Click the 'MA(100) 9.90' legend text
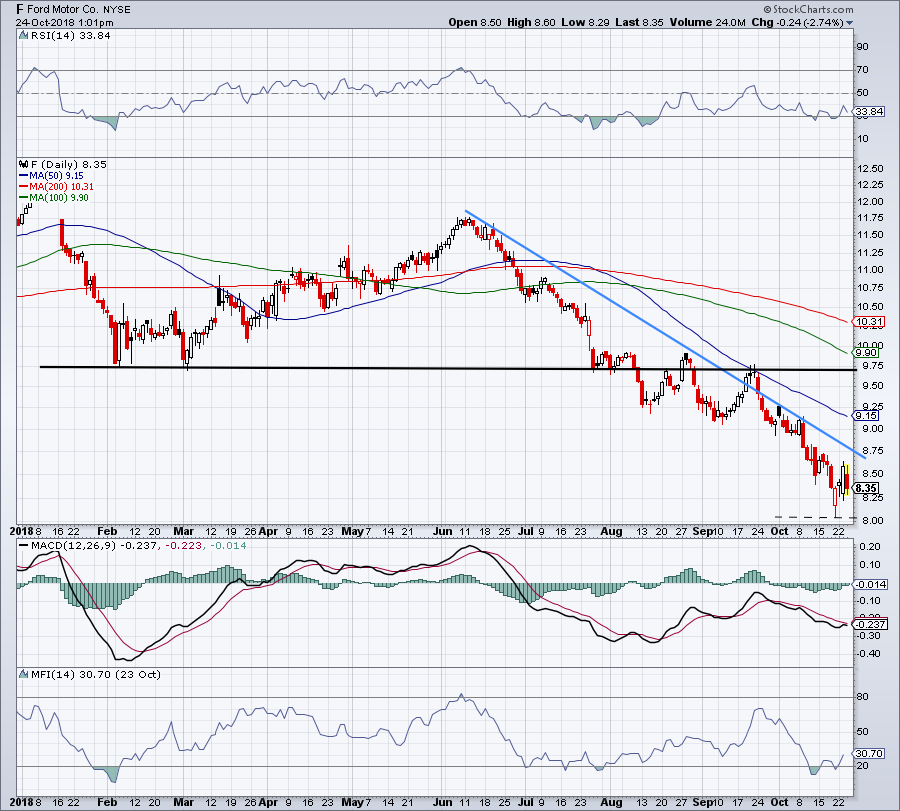 59,198
